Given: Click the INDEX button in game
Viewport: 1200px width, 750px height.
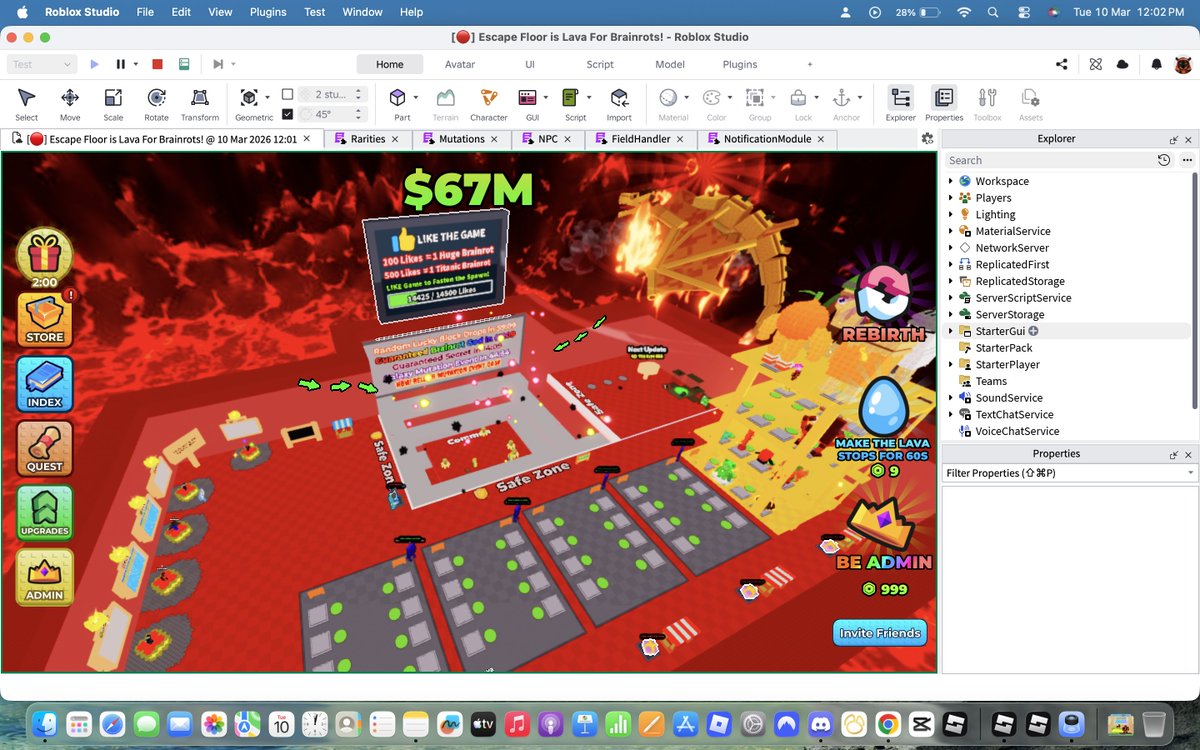Looking at the screenshot, I should (x=45, y=384).
